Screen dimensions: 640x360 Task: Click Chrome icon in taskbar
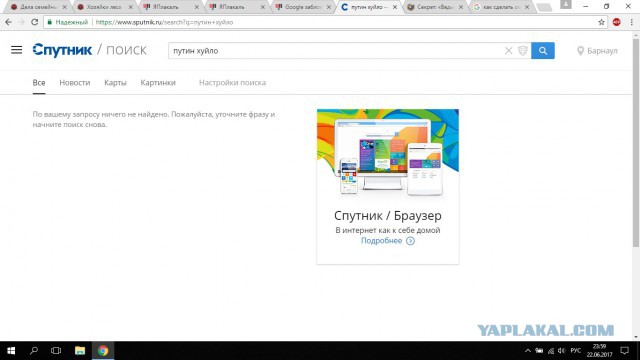click(x=103, y=351)
